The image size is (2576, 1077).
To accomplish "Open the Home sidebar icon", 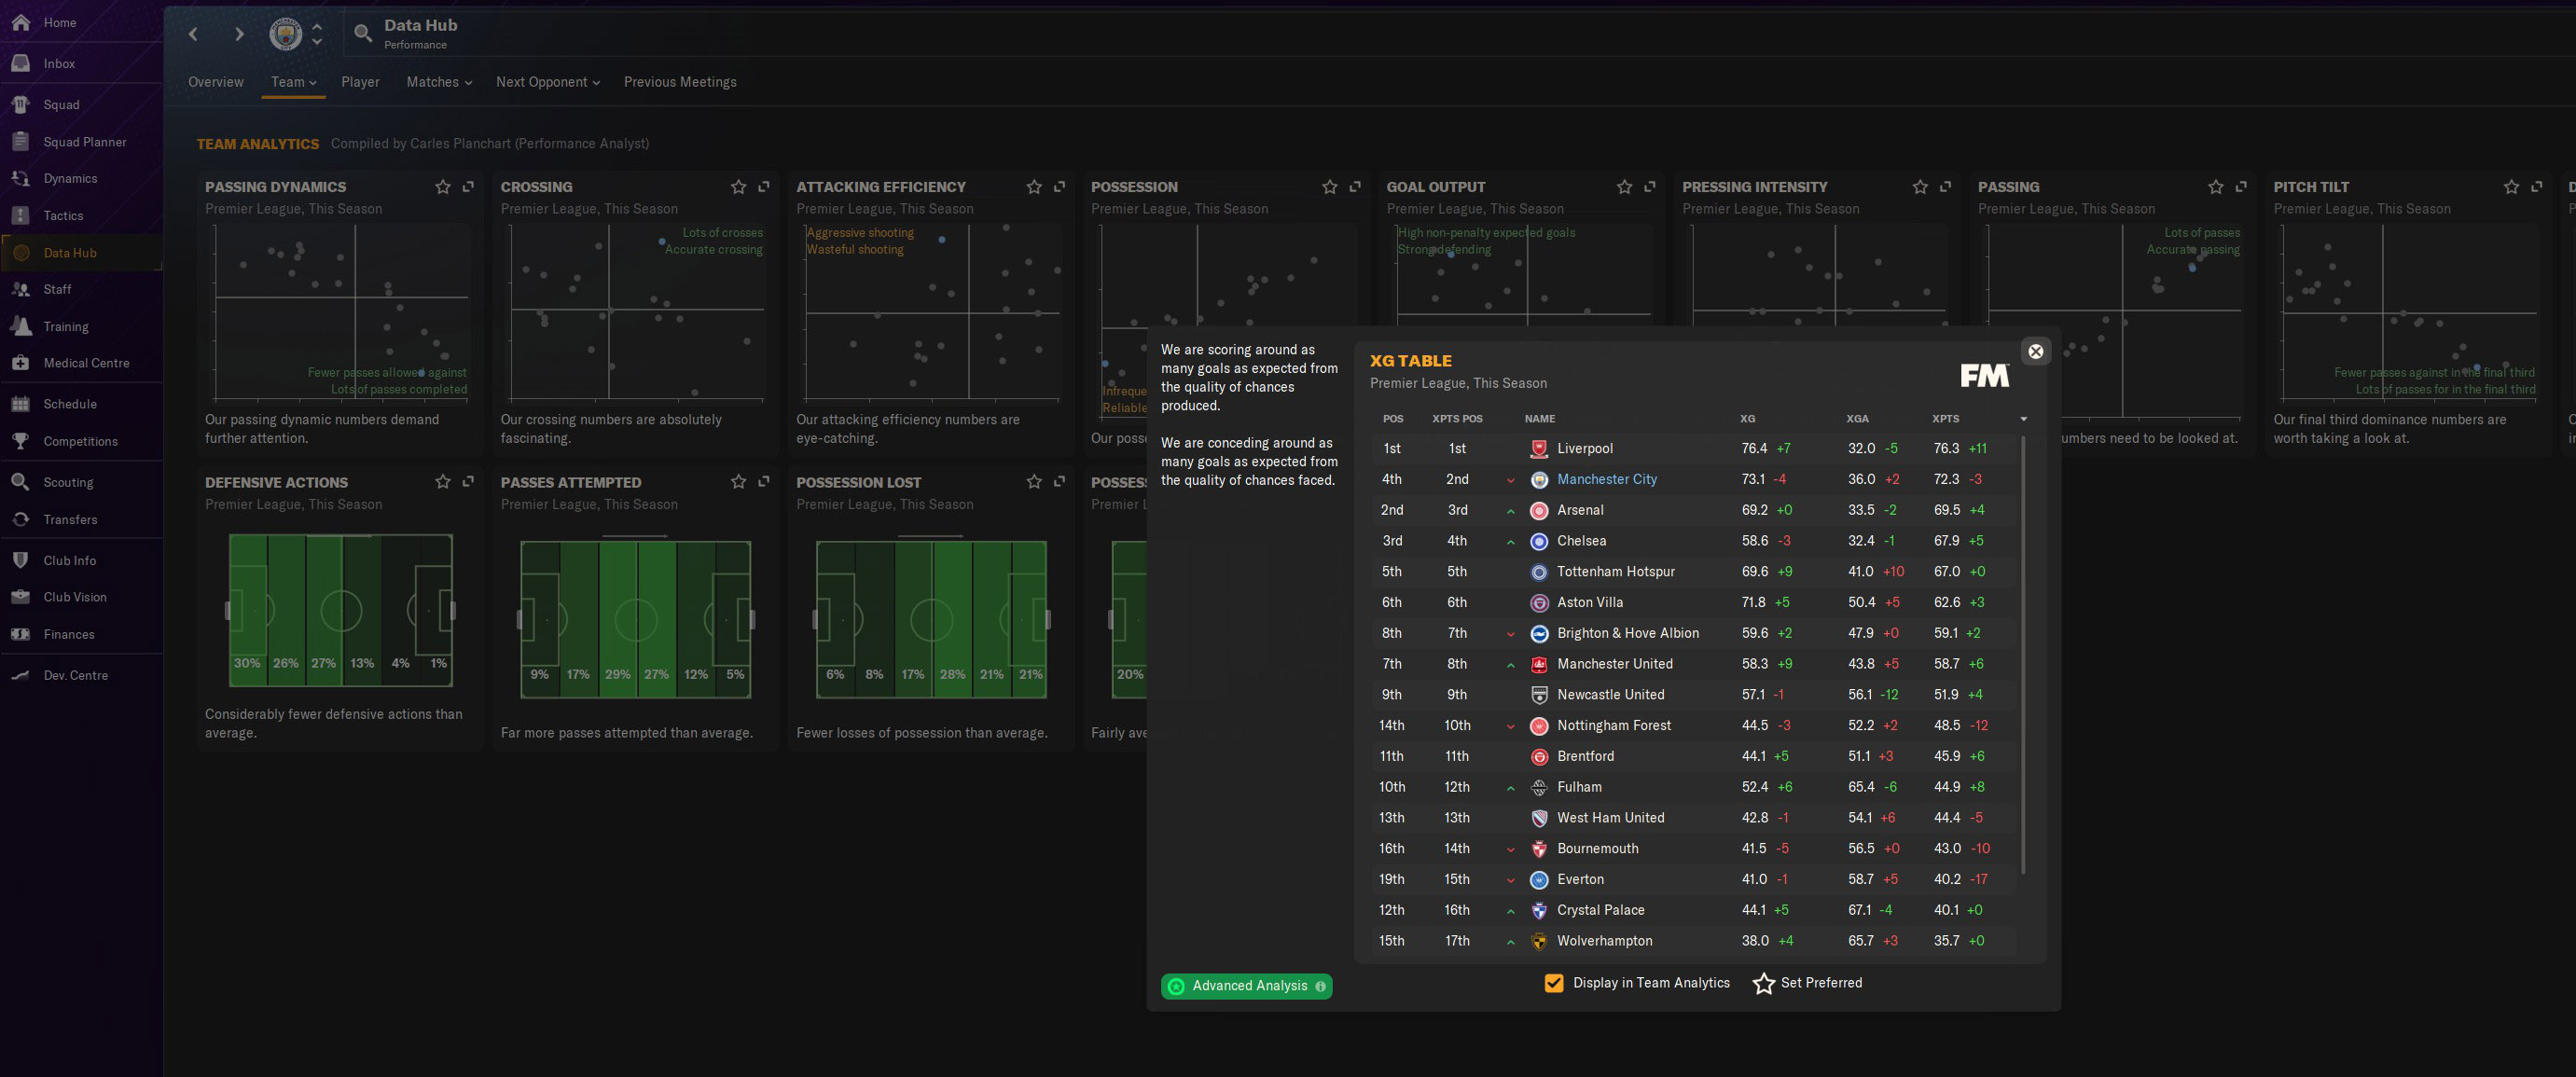I will coord(20,22).
